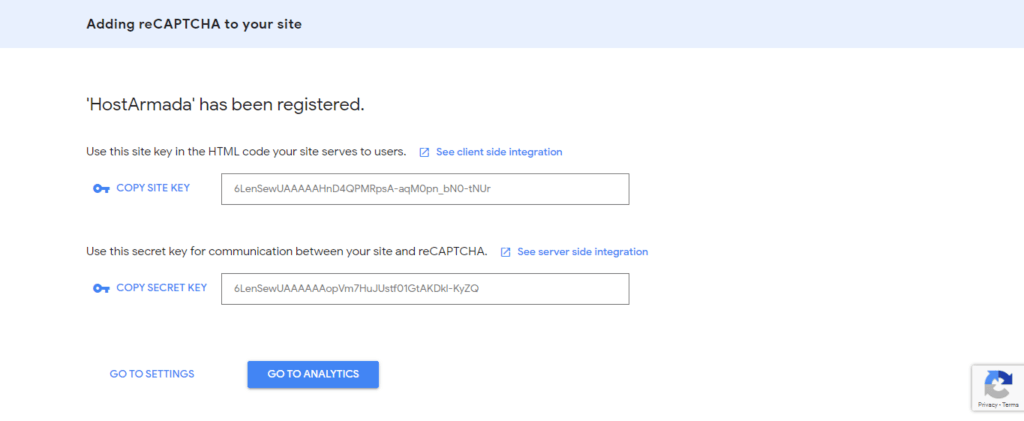This screenshot has width=1024, height=421.
Task: Click the "'HostArmada' has been registered." heading
Action: tap(225, 104)
